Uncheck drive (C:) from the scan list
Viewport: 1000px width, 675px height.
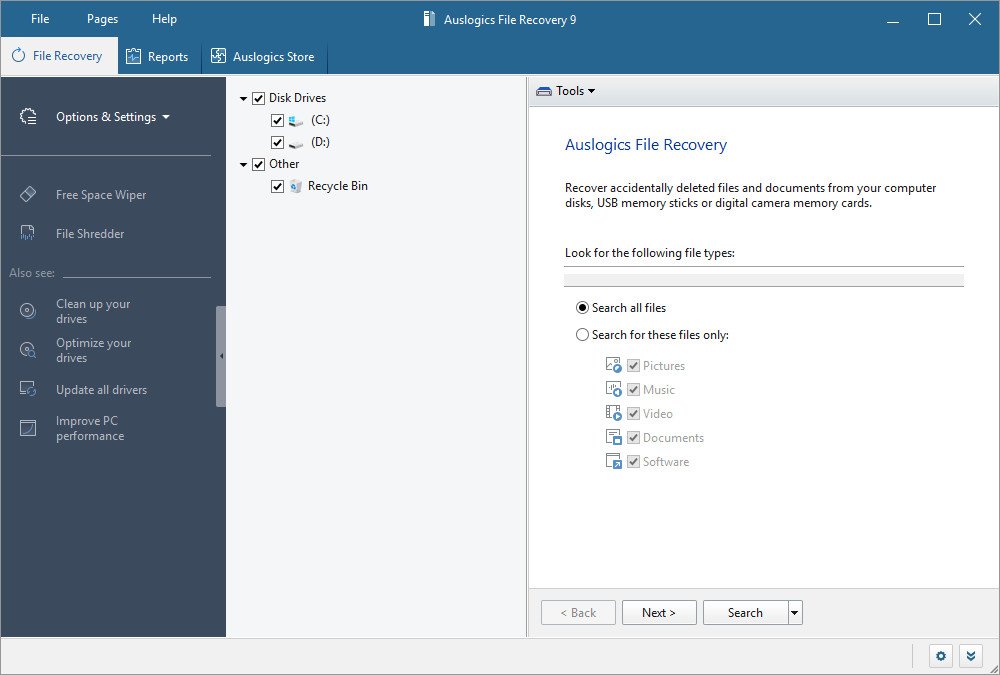277,119
